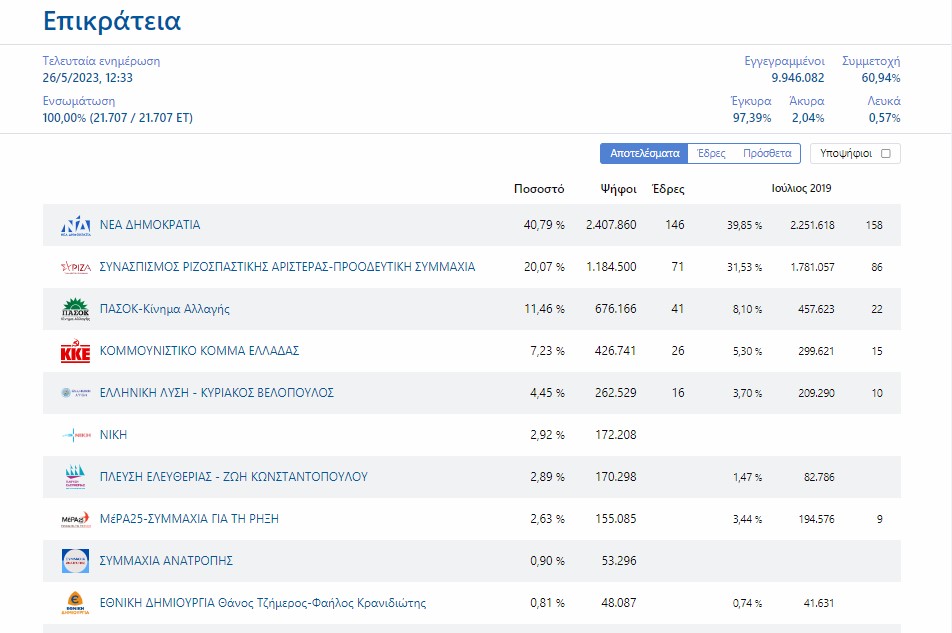Click the Άκυρα value 2,04%

pyautogui.click(x=808, y=118)
